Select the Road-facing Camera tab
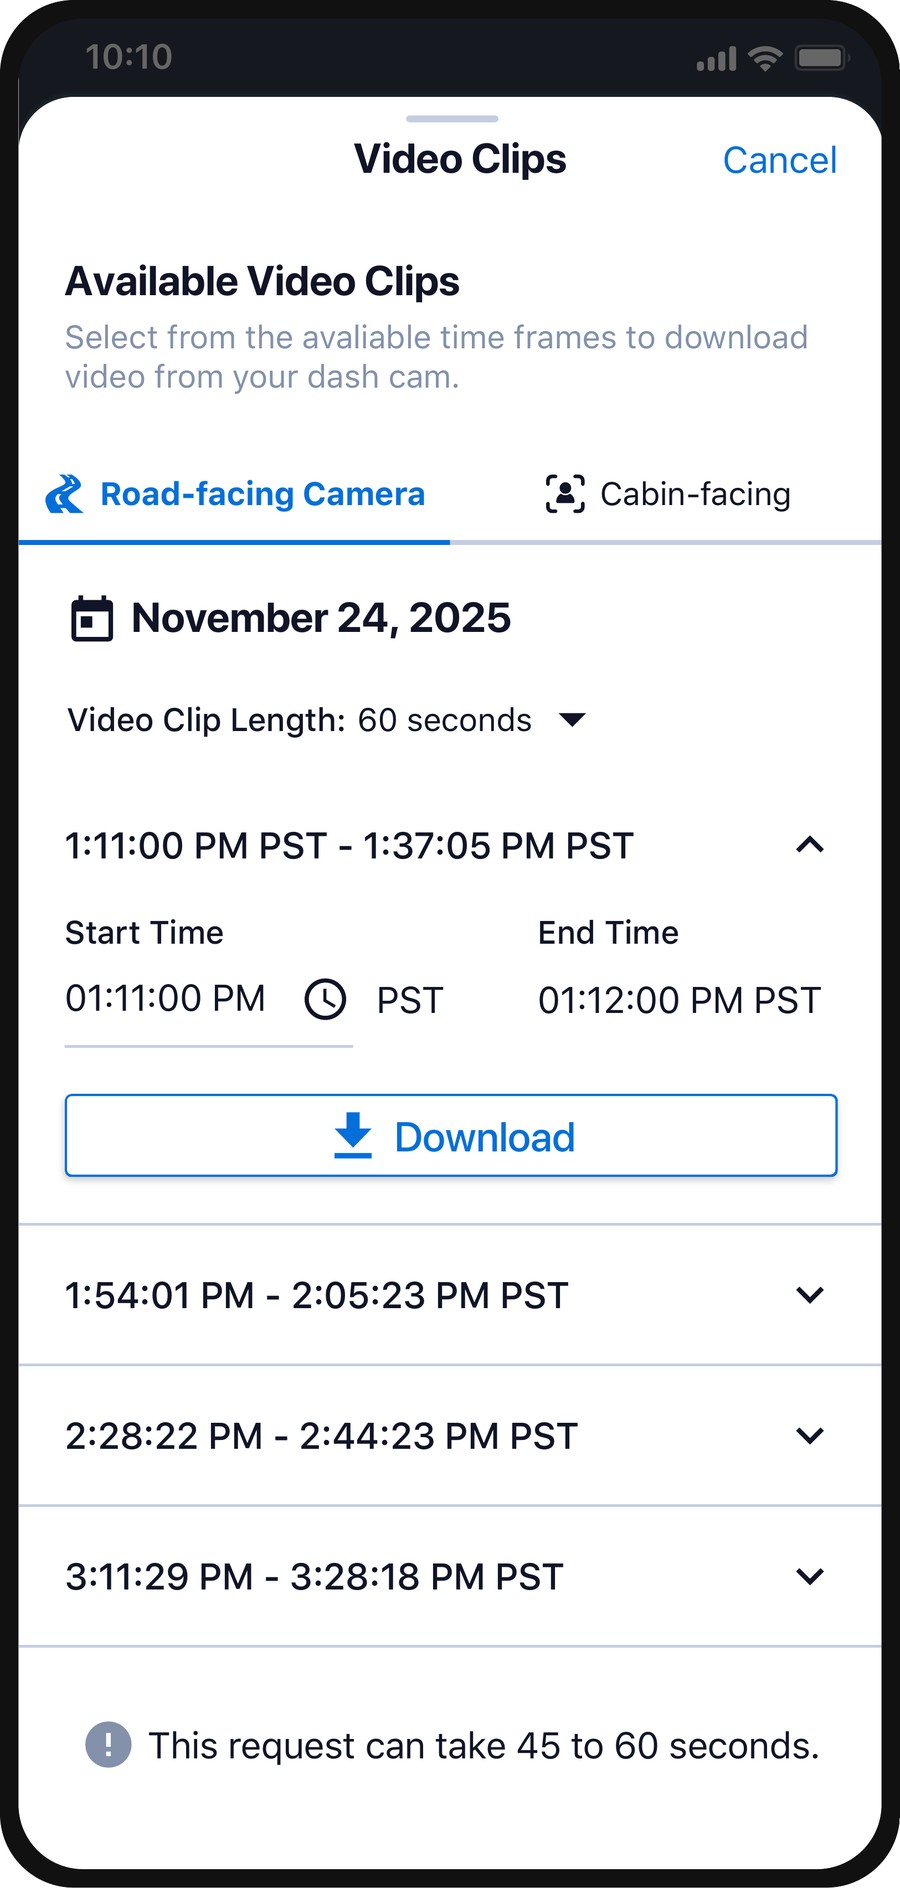The width and height of the screenshot is (900, 1888). pyautogui.click(x=235, y=494)
